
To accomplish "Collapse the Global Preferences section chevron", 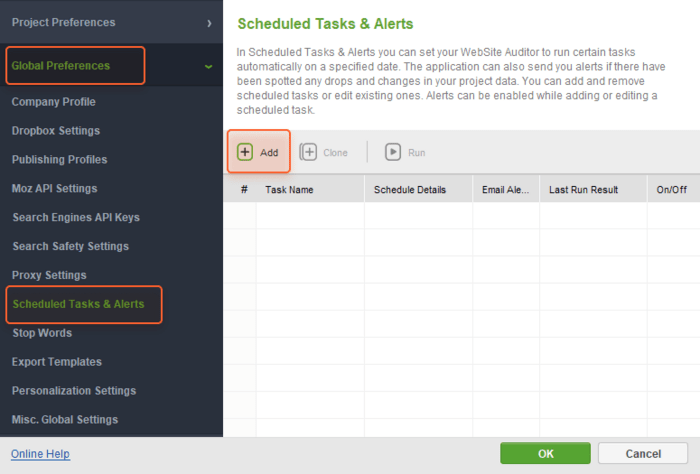I will coord(208,66).
